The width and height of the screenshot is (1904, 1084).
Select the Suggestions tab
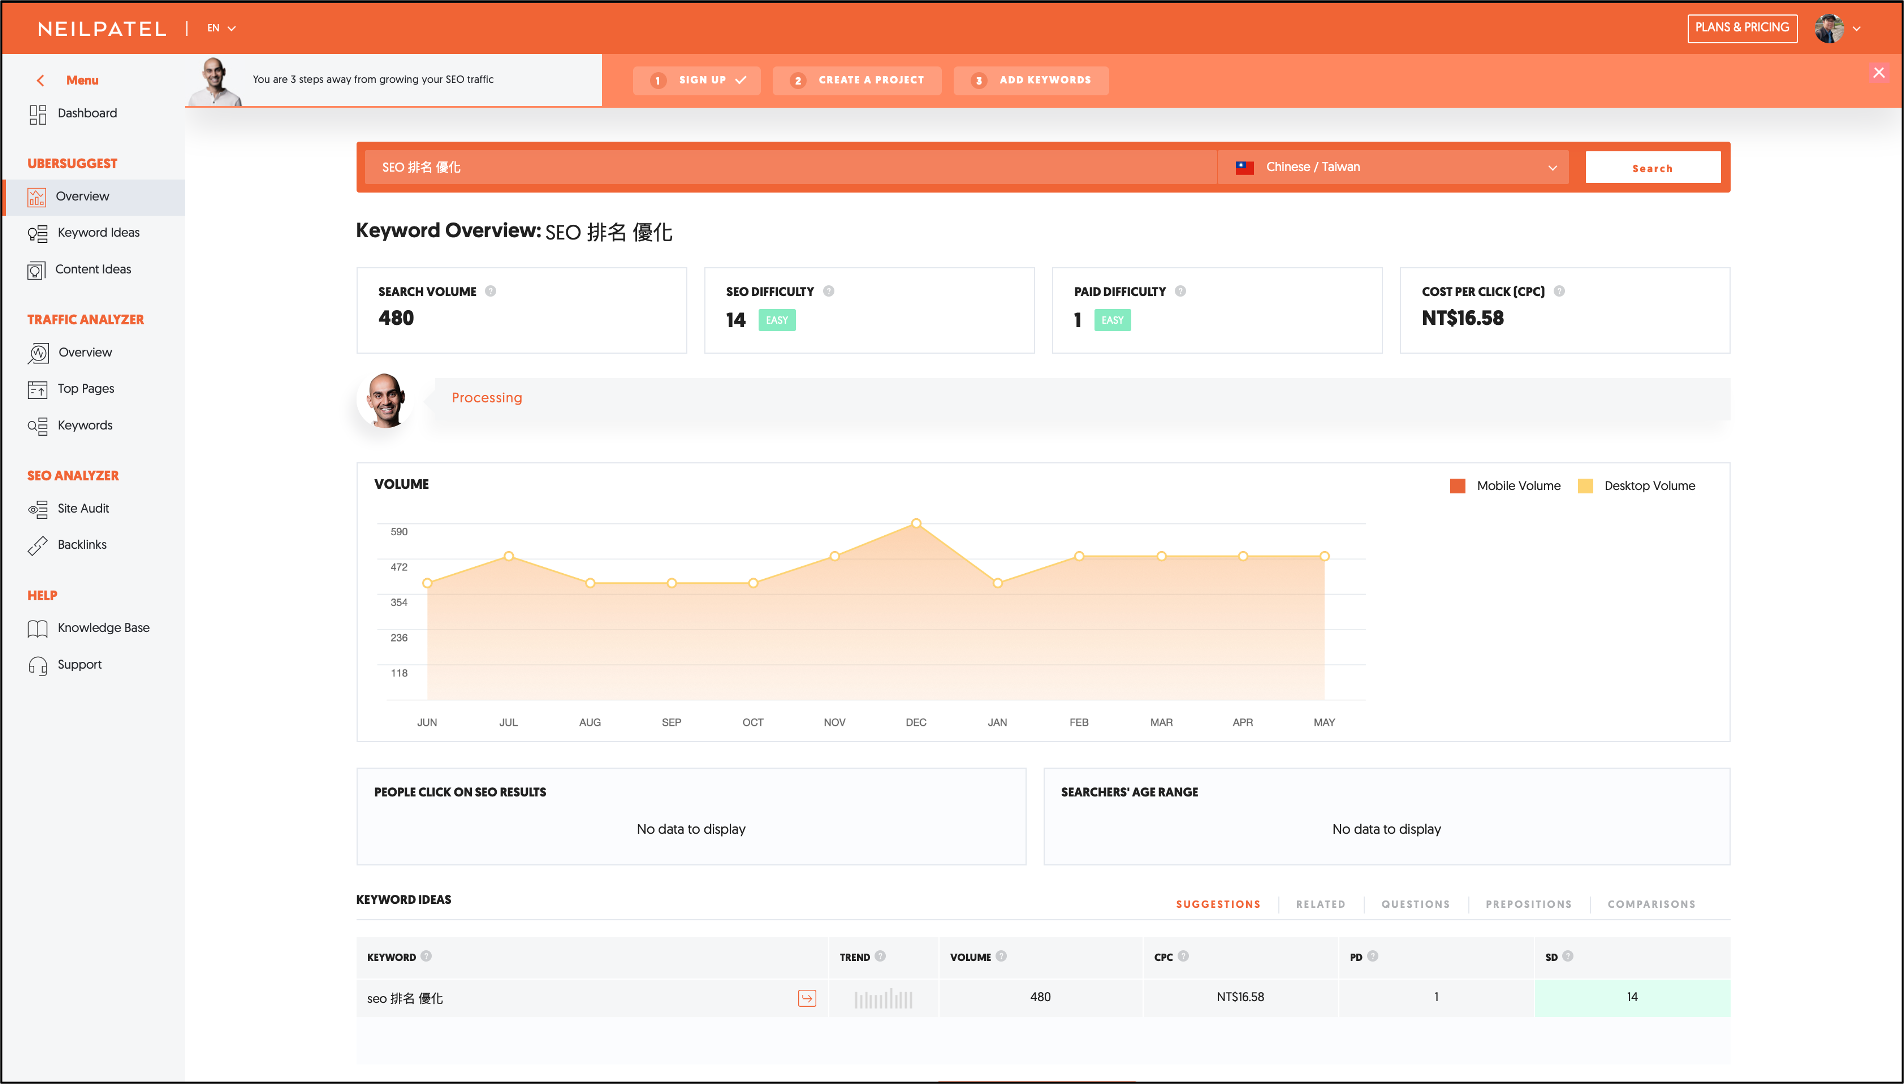coord(1218,904)
